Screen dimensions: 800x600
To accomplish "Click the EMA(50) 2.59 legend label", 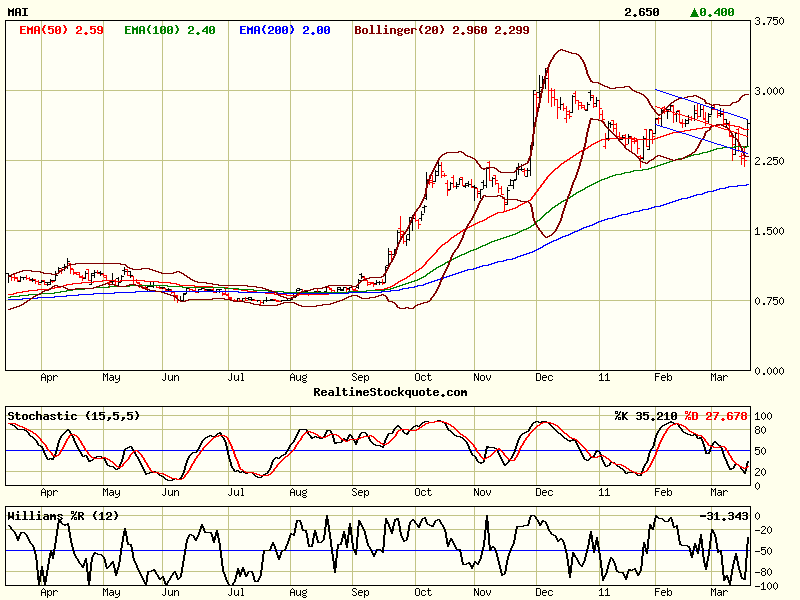I will (61, 30).
